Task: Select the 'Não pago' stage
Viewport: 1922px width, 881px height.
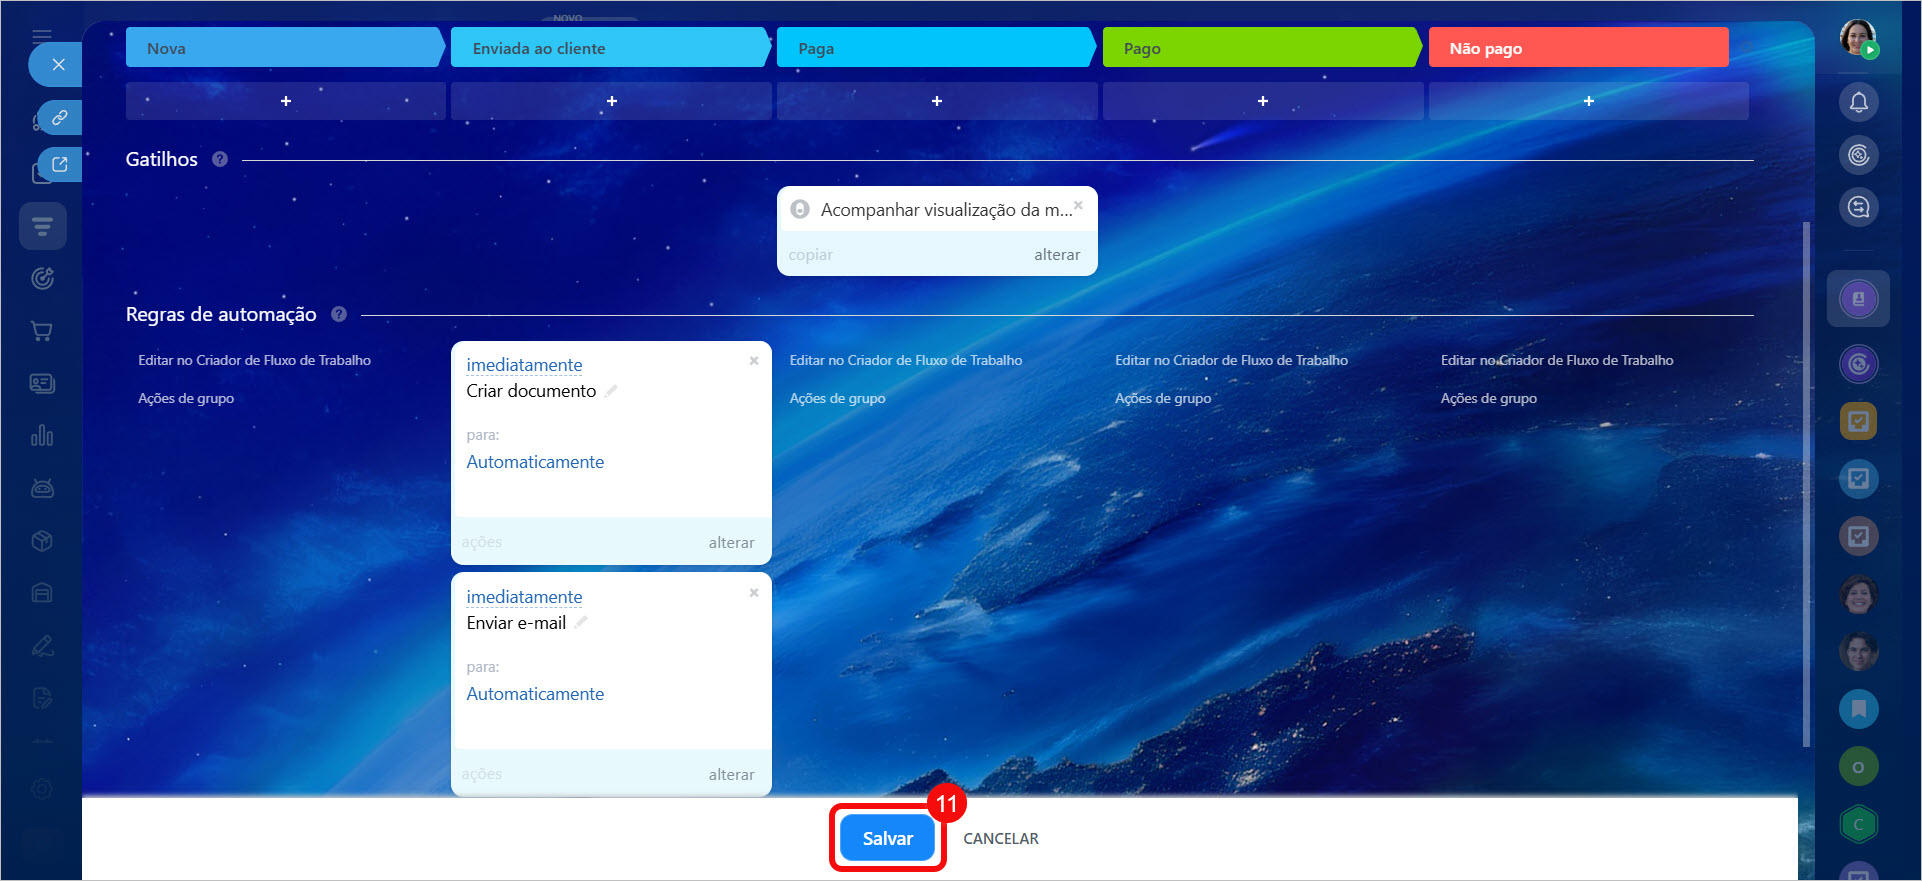Action: [x=1577, y=48]
